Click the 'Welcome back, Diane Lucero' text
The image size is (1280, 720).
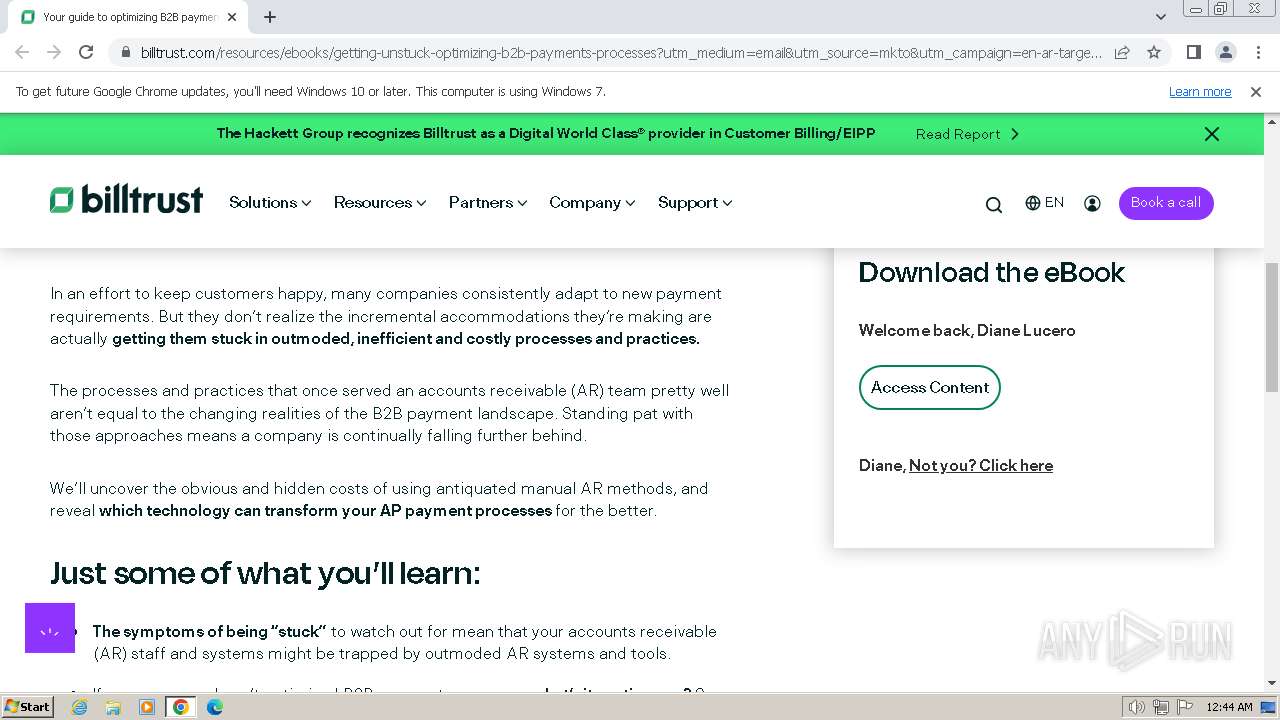click(967, 330)
